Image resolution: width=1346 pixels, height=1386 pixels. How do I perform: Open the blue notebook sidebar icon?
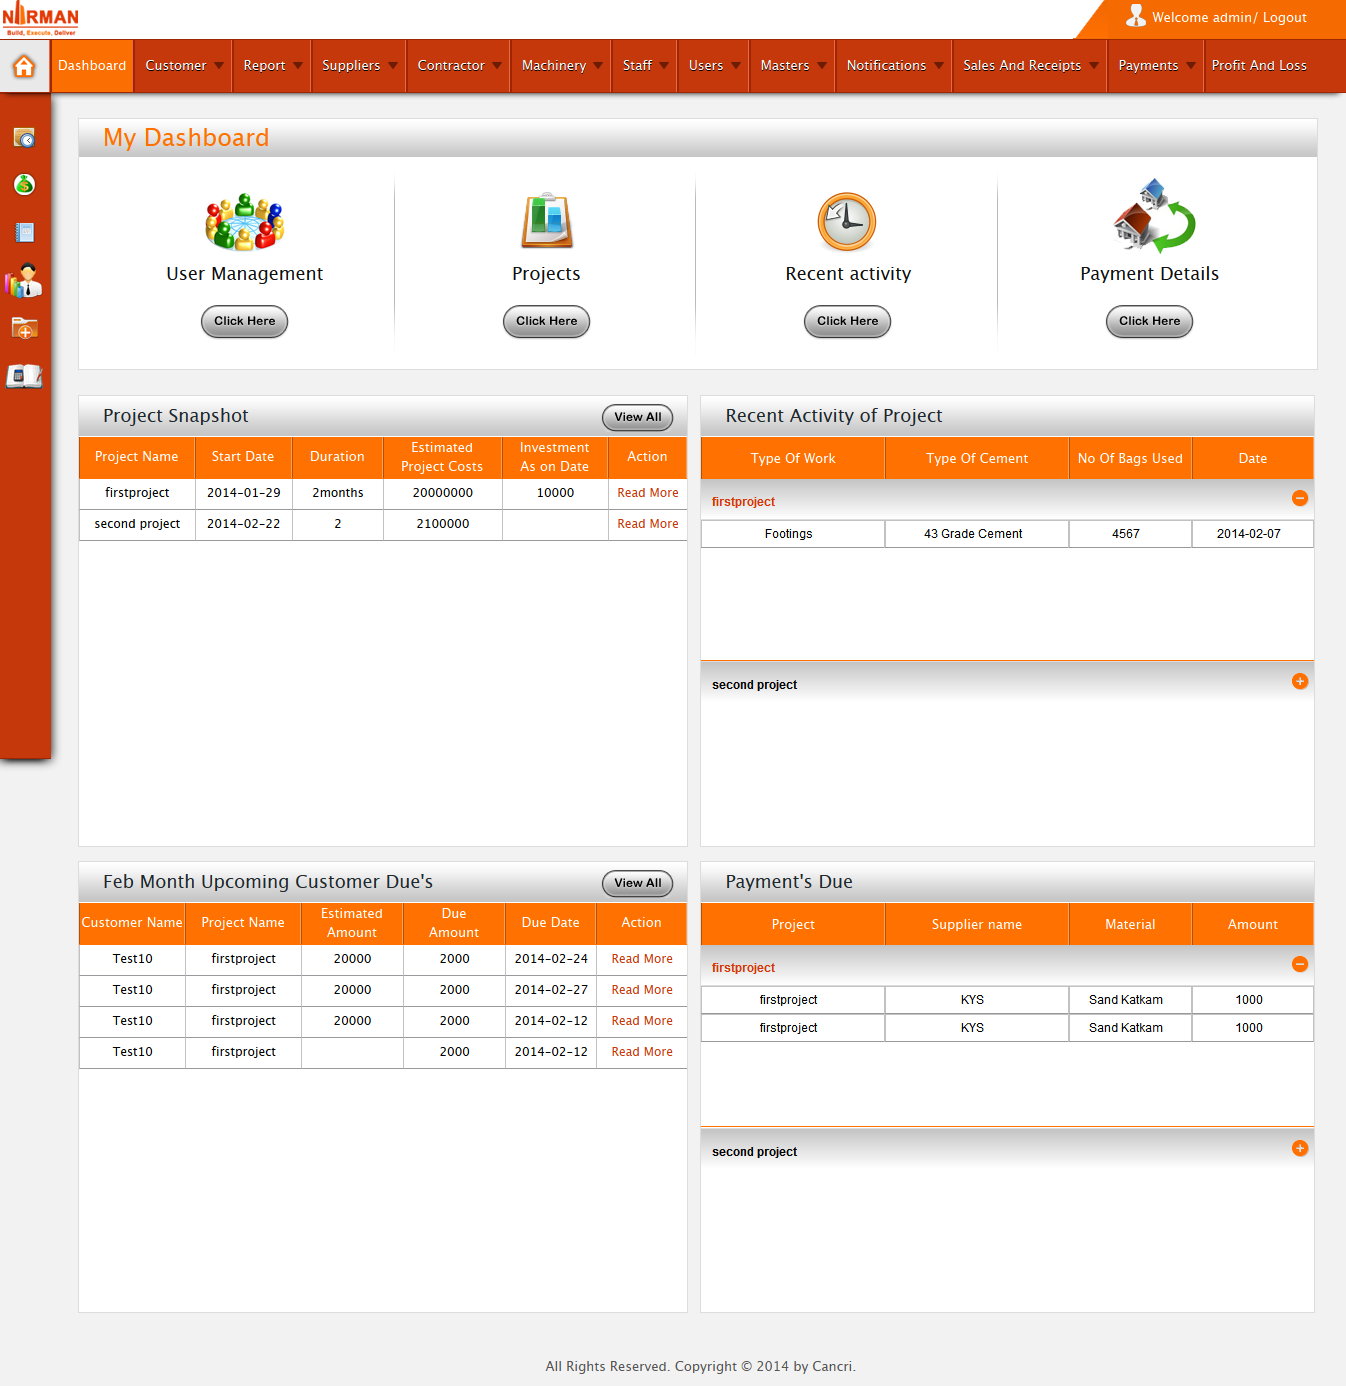tap(24, 233)
